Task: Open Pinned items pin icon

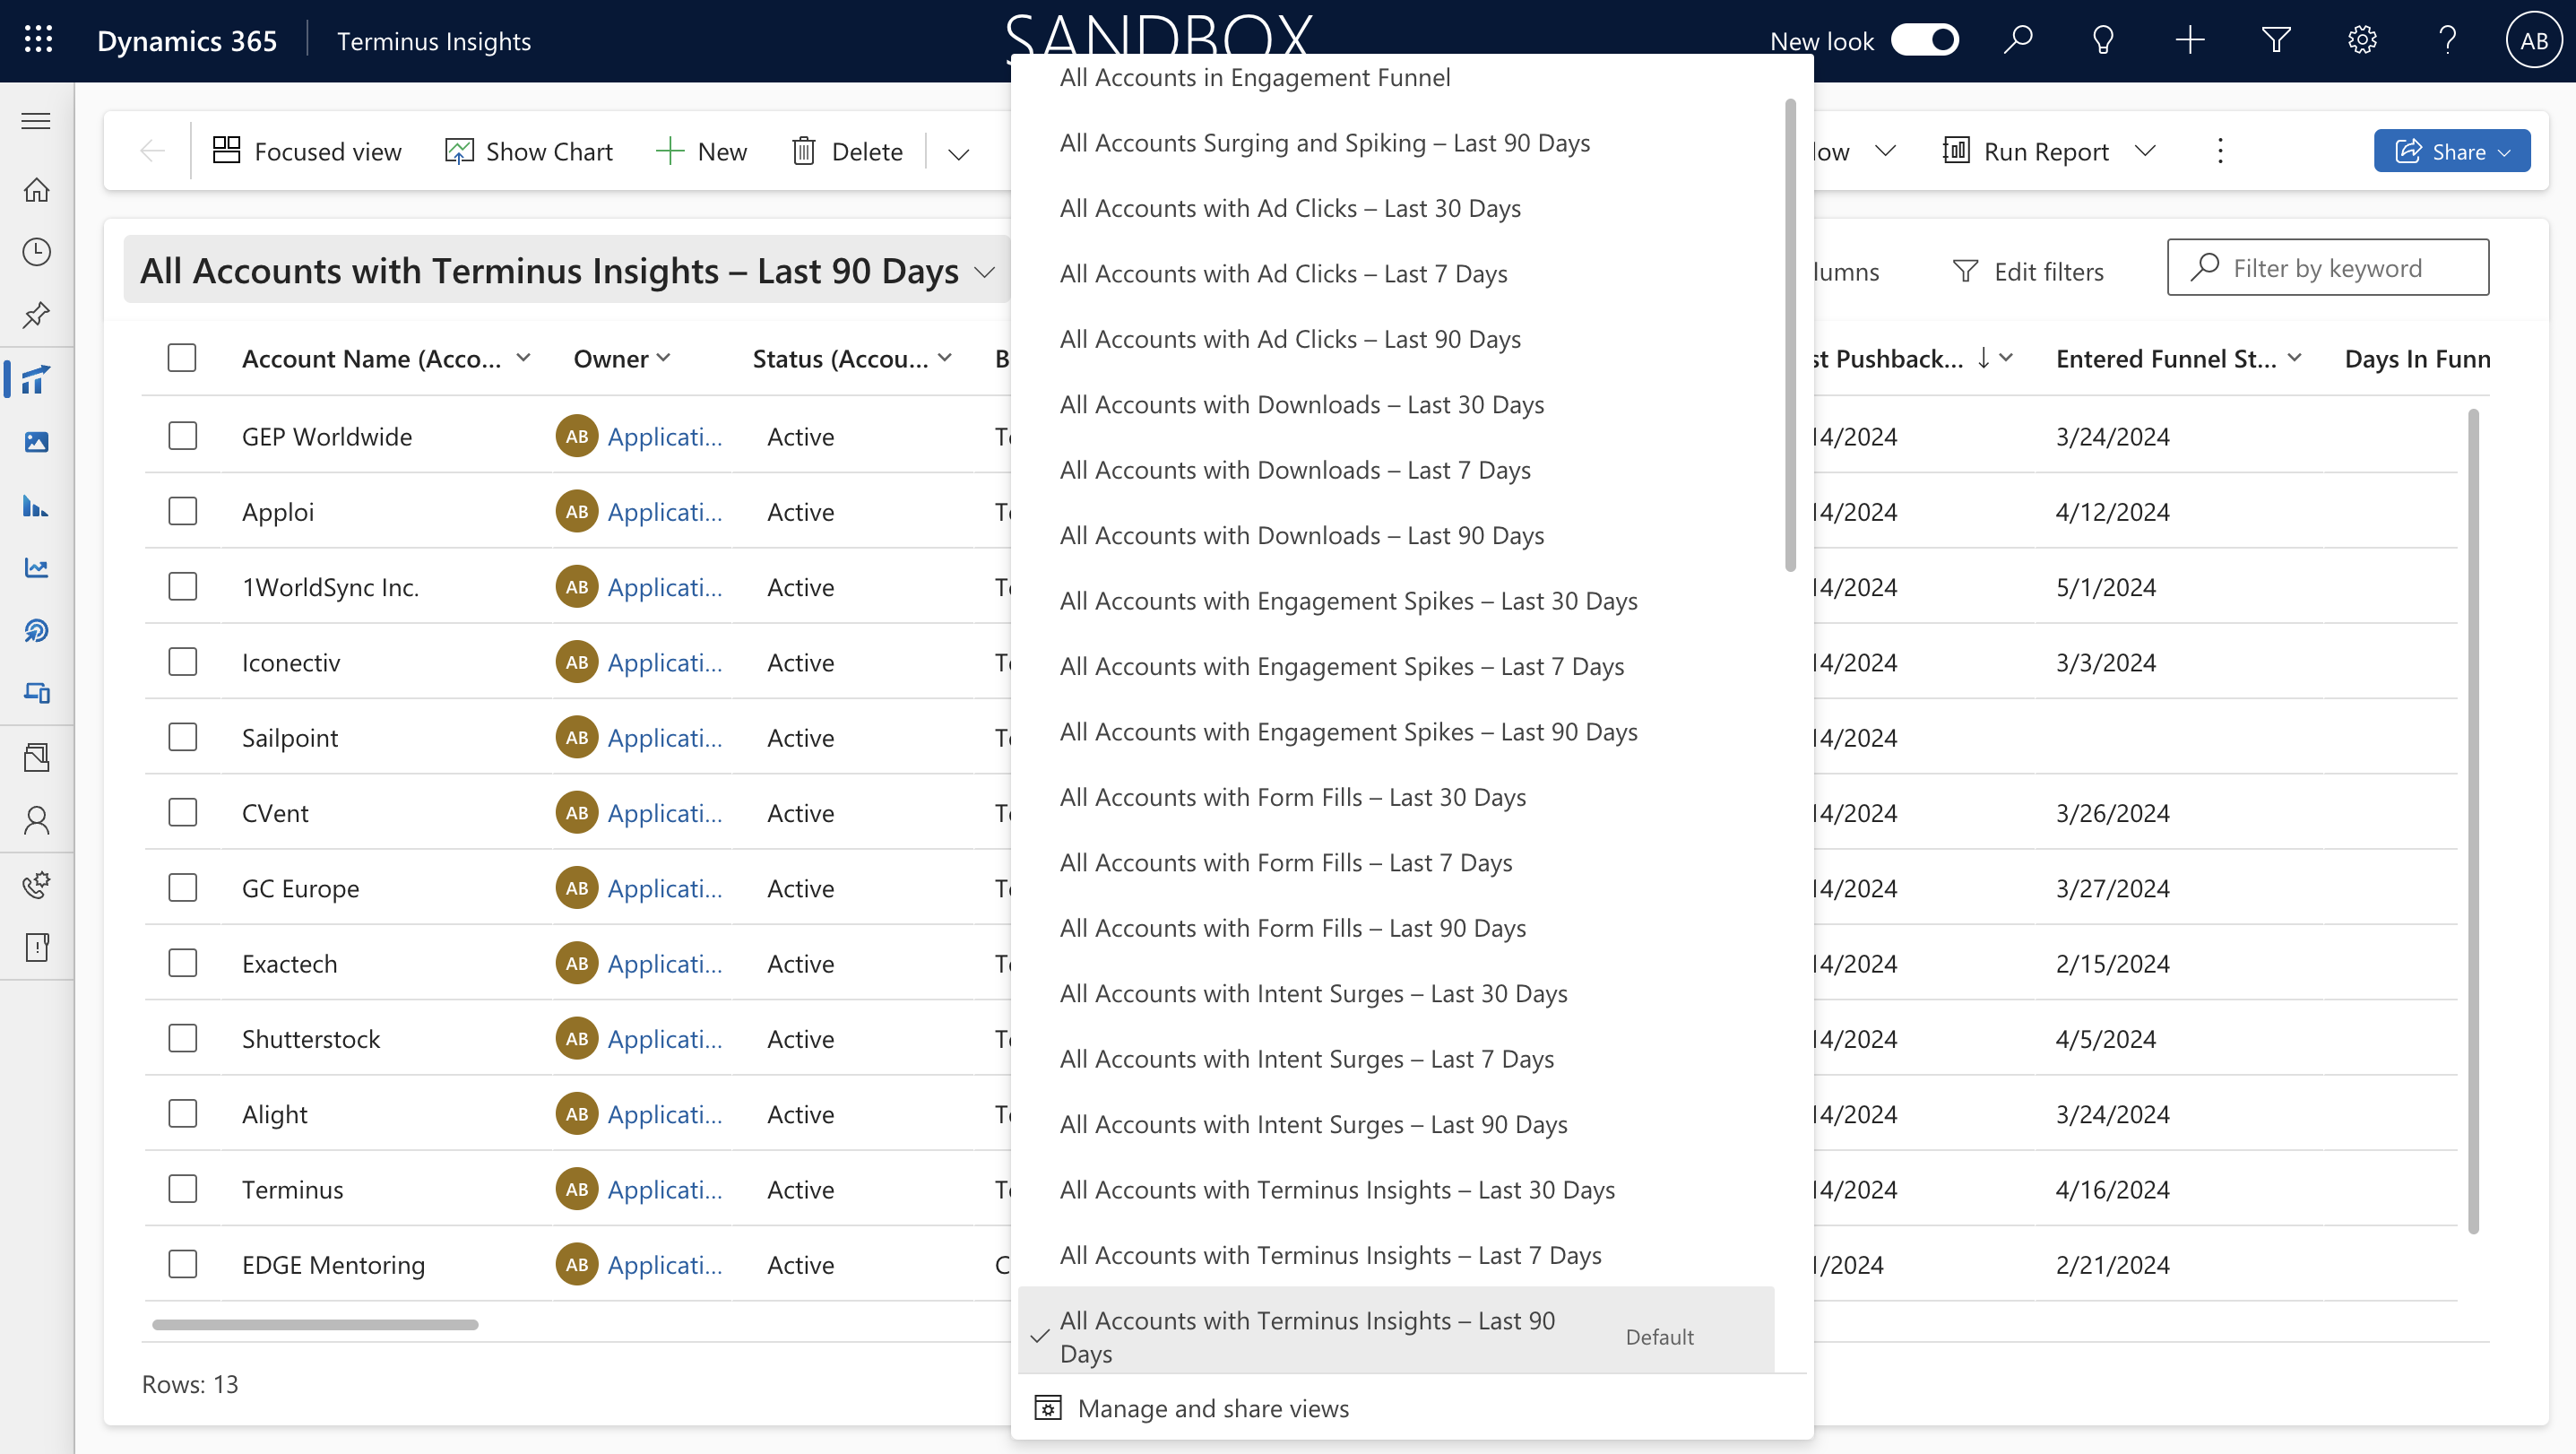Action: (36, 315)
